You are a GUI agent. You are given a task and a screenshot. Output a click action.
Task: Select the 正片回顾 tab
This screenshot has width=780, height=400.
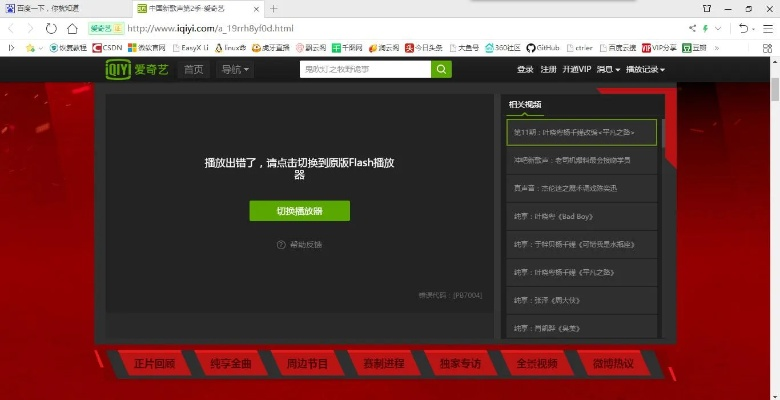(x=155, y=364)
